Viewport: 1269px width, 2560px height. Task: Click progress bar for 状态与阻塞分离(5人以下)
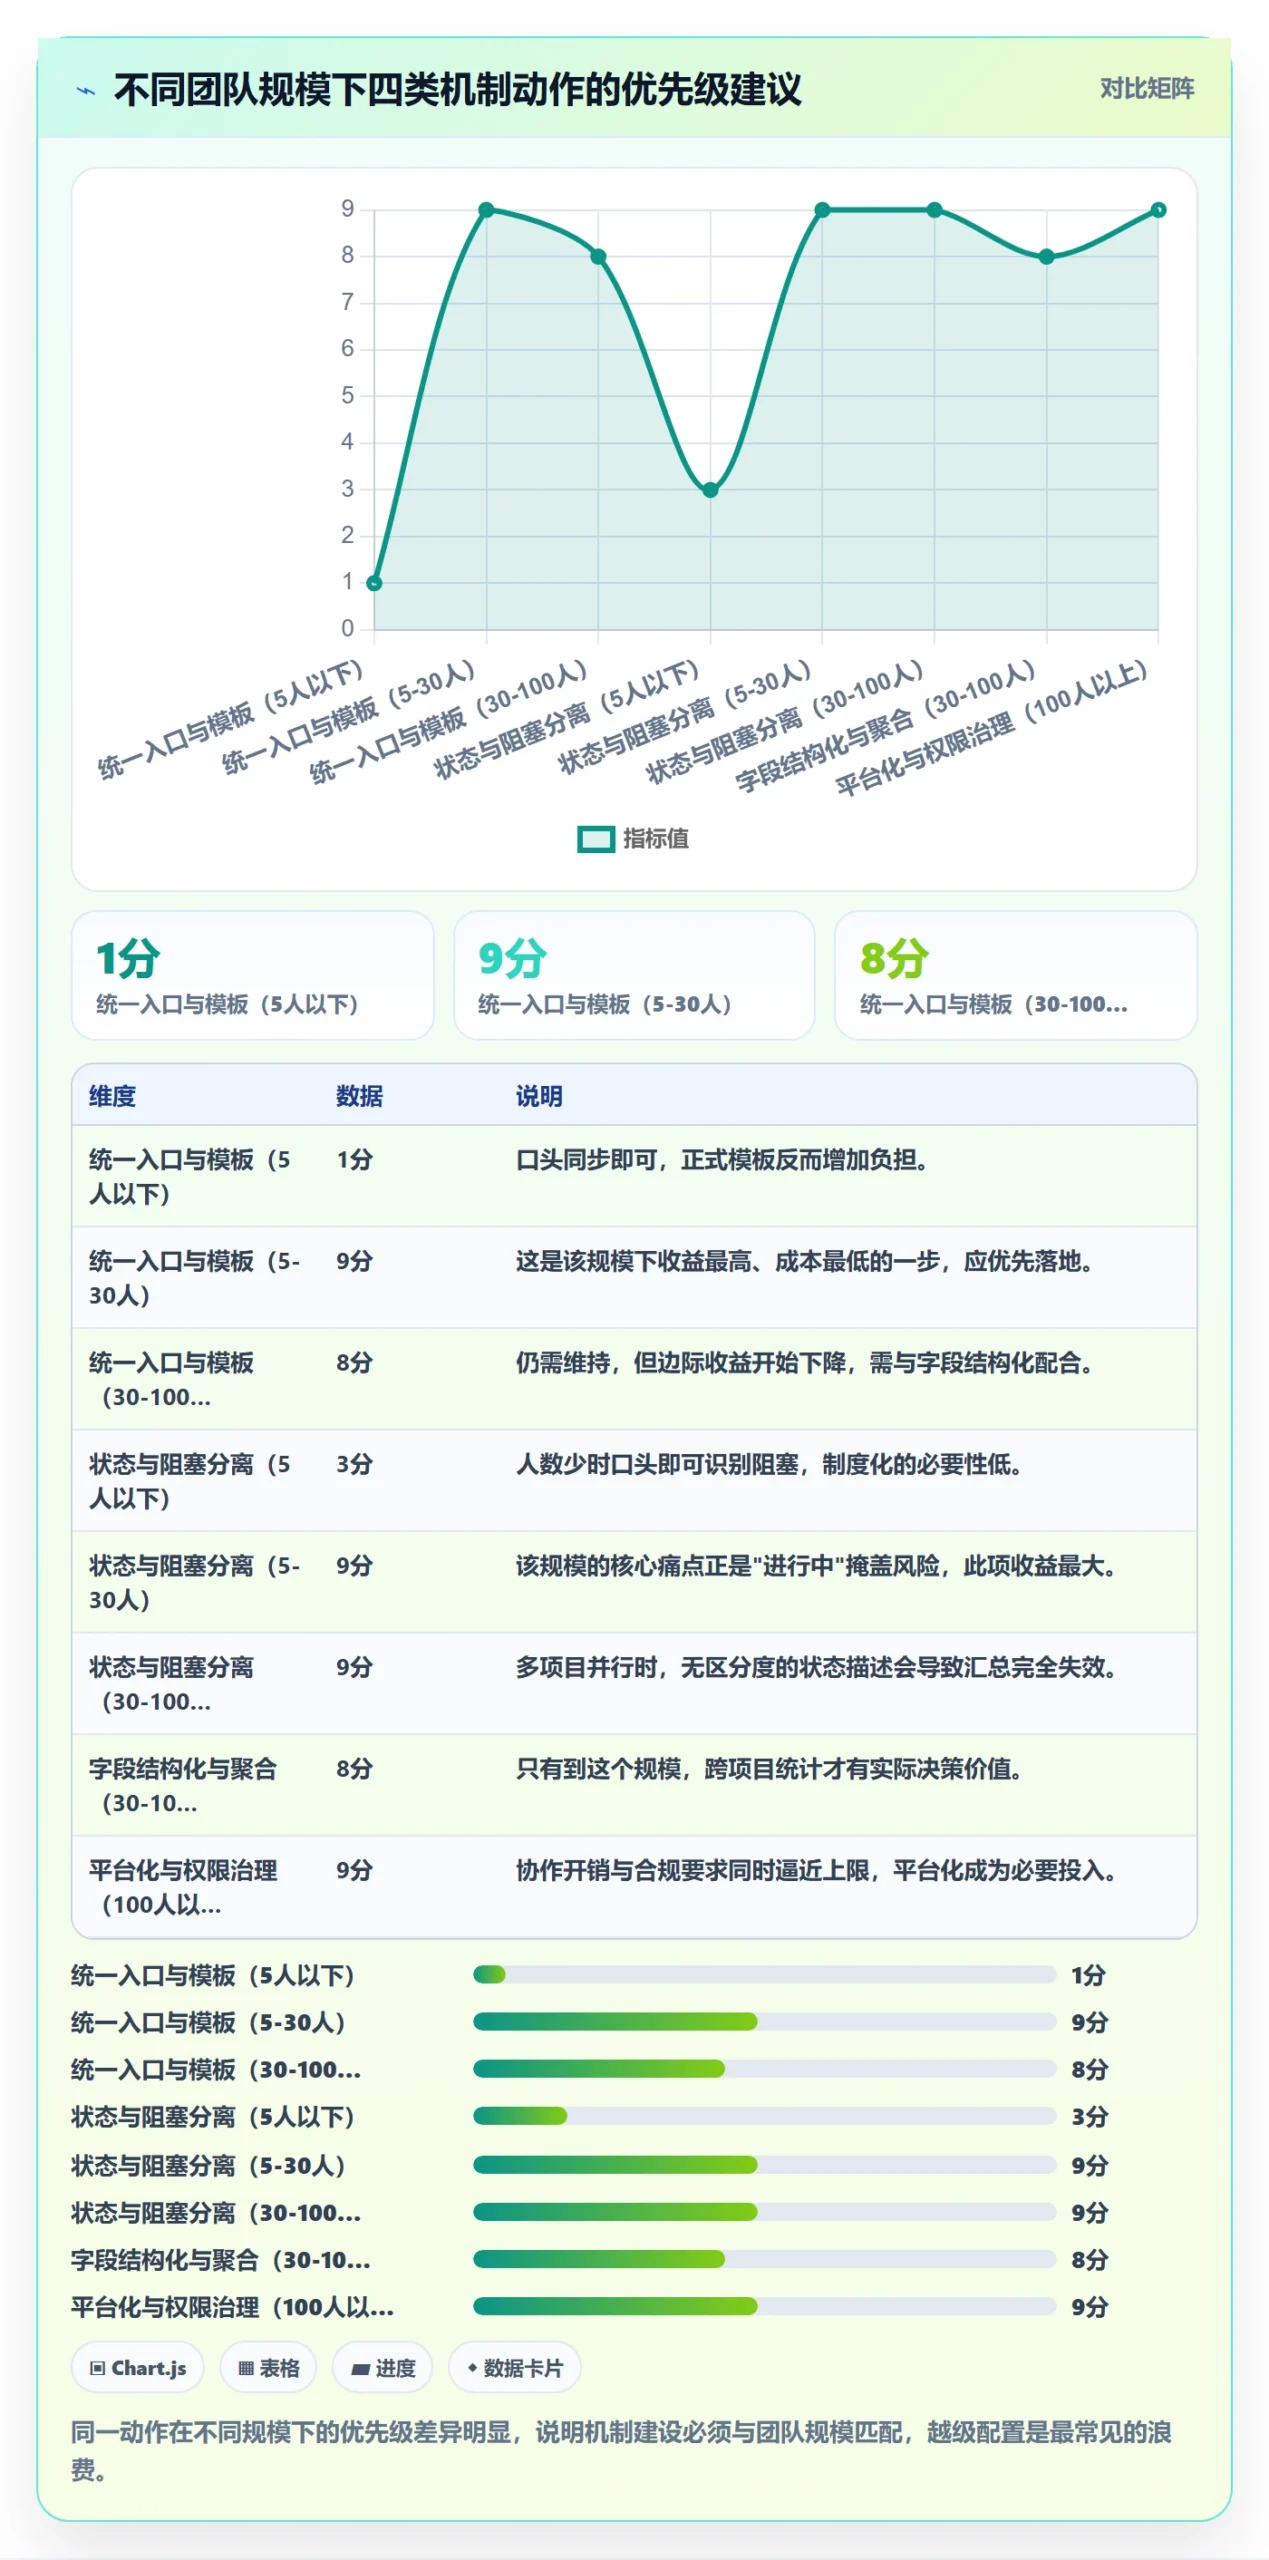pyautogui.click(x=764, y=2116)
